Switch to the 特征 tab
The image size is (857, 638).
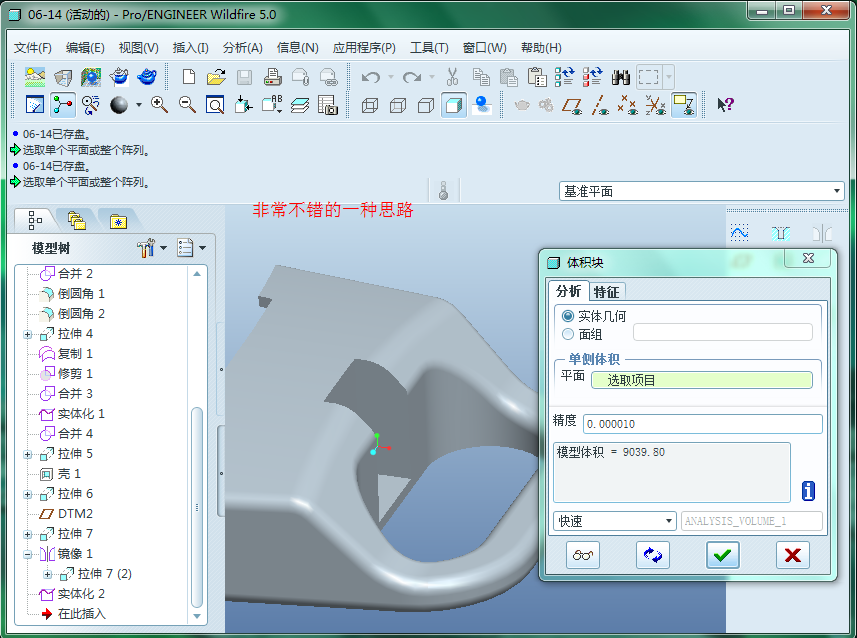point(606,292)
